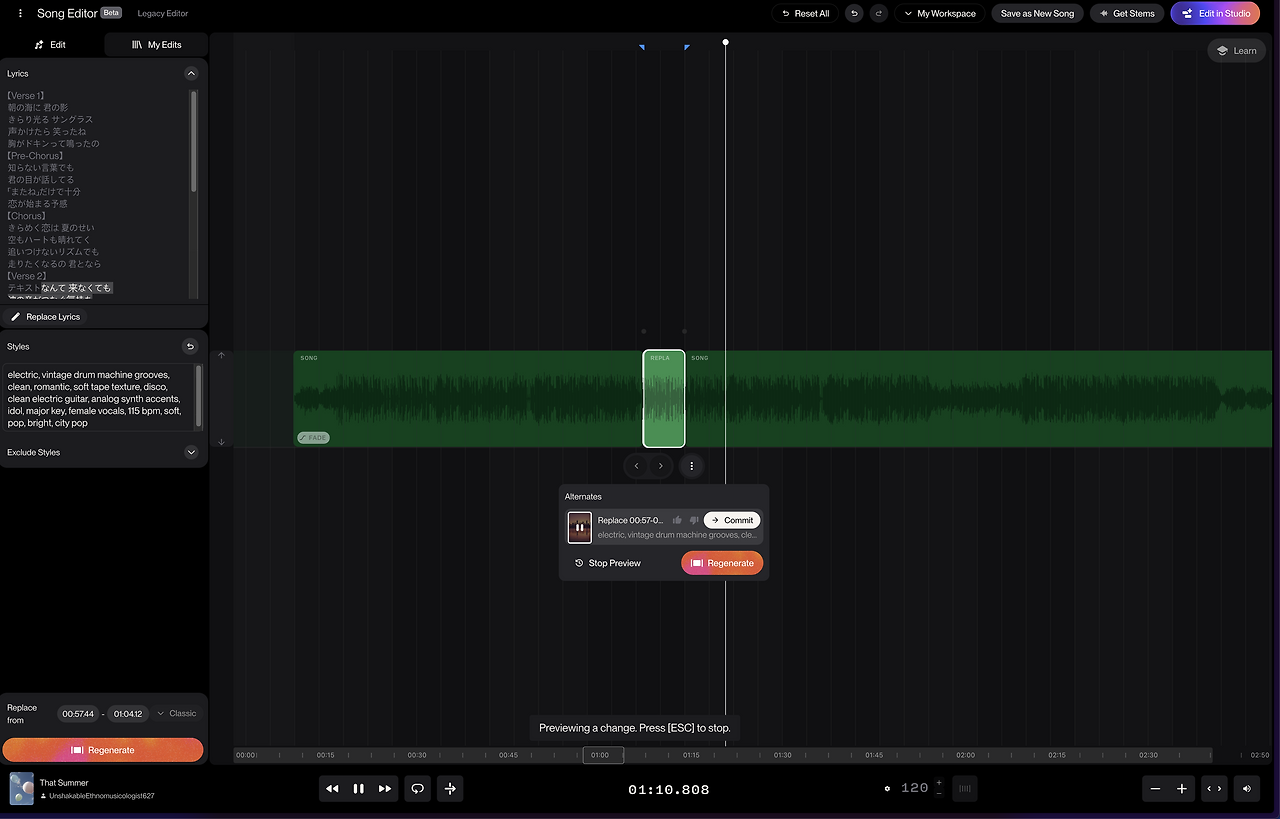This screenshot has width=1280, height=819.
Task: Switch to the My Edits tab
Action: pos(156,45)
